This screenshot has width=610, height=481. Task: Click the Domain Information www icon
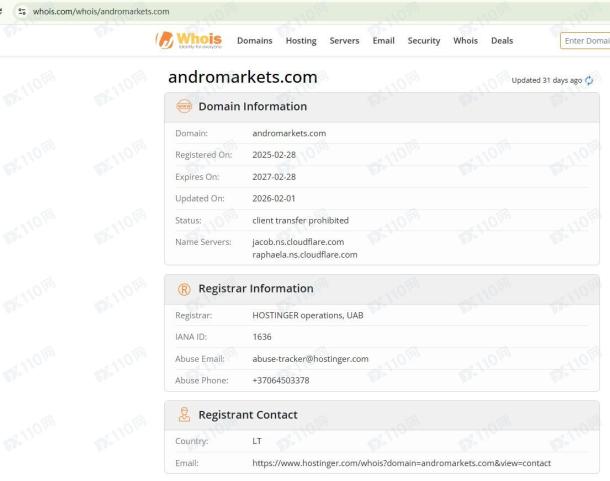tap(184, 106)
